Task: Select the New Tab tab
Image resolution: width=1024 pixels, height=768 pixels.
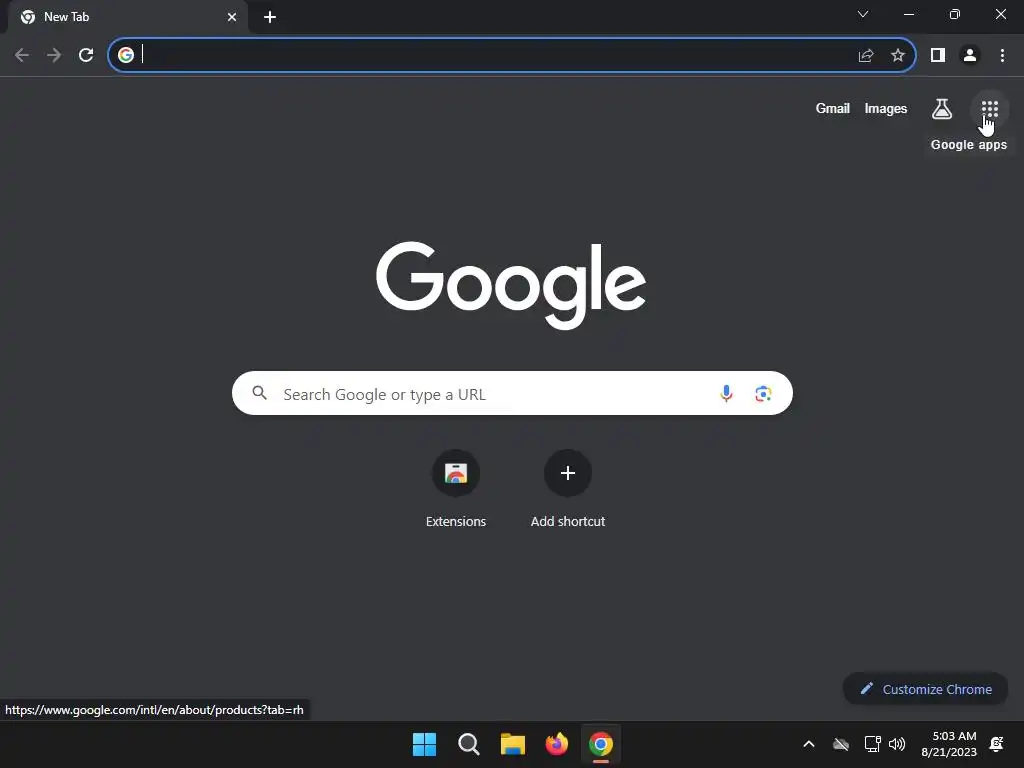Action: pos(128,17)
